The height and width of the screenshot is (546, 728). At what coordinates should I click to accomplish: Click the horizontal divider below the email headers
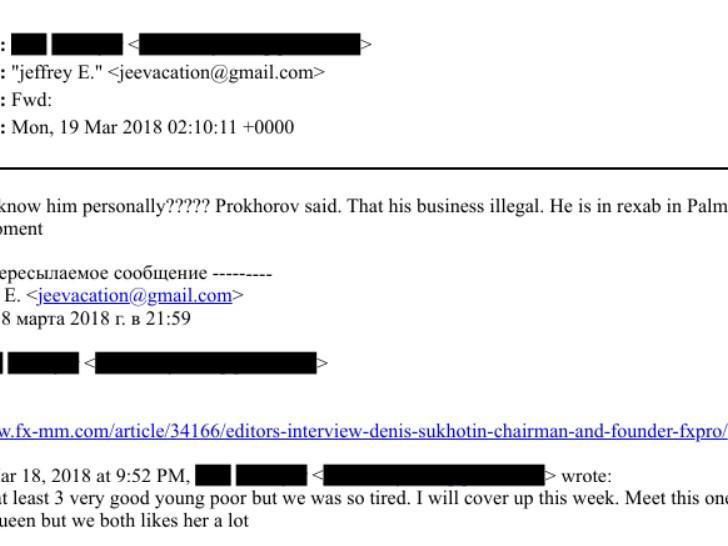[364, 169]
